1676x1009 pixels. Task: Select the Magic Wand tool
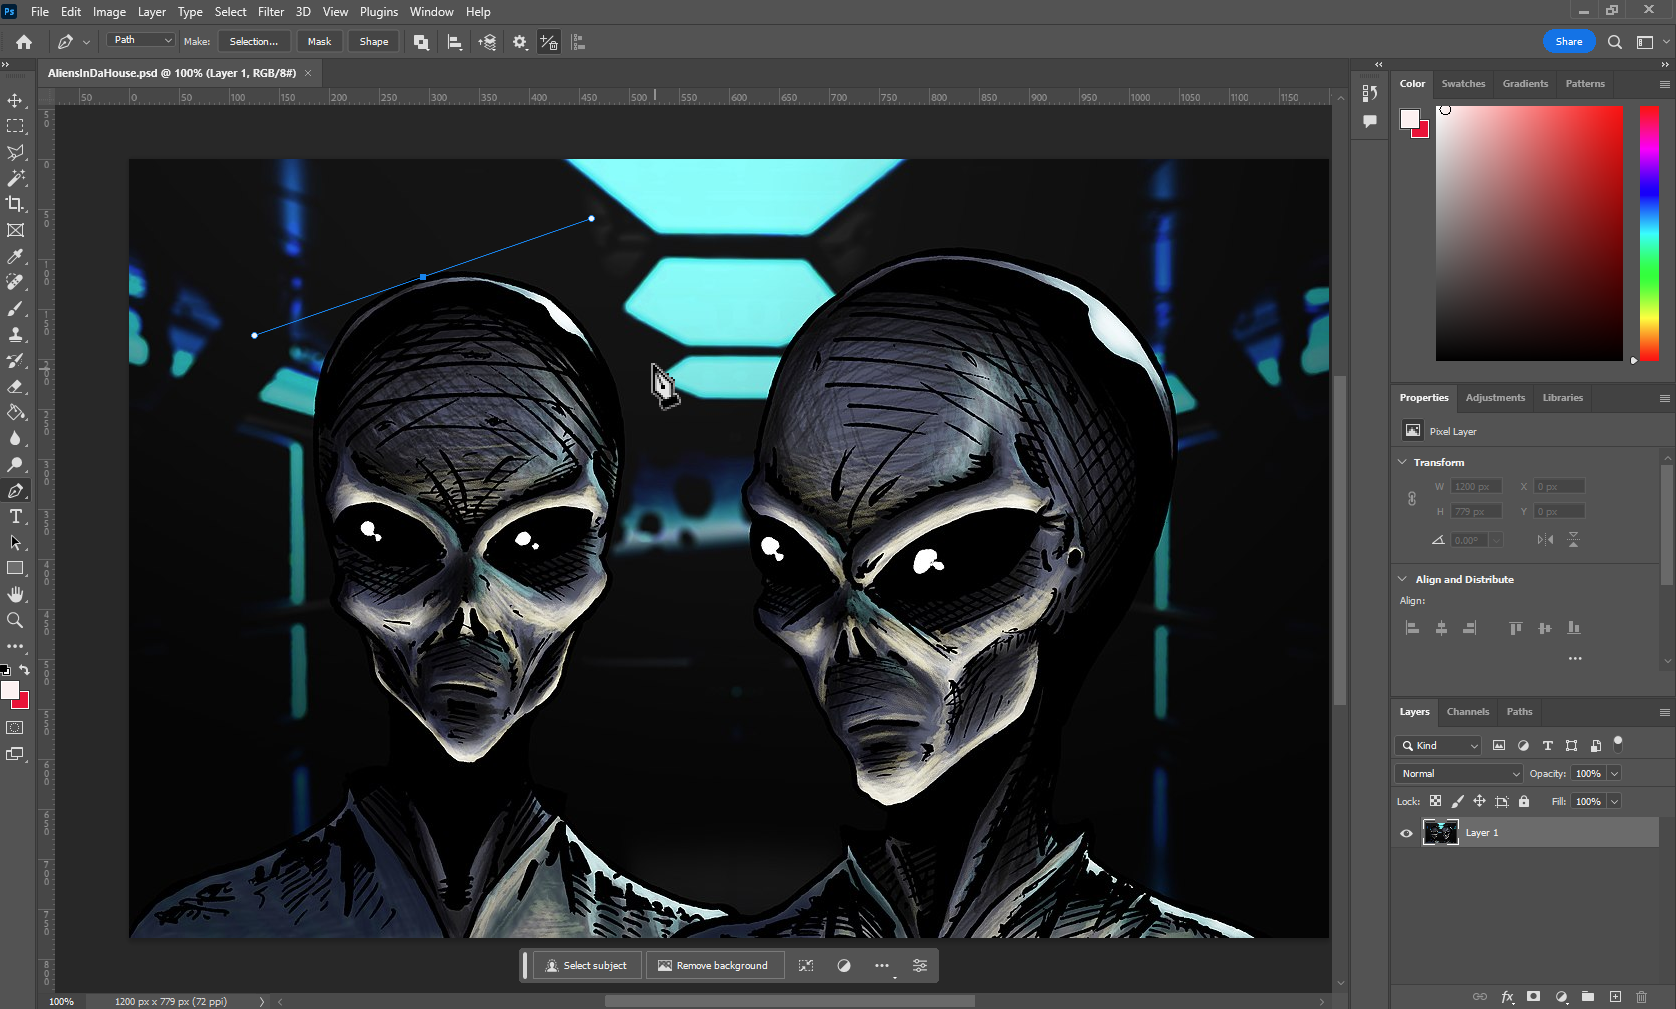click(x=15, y=178)
